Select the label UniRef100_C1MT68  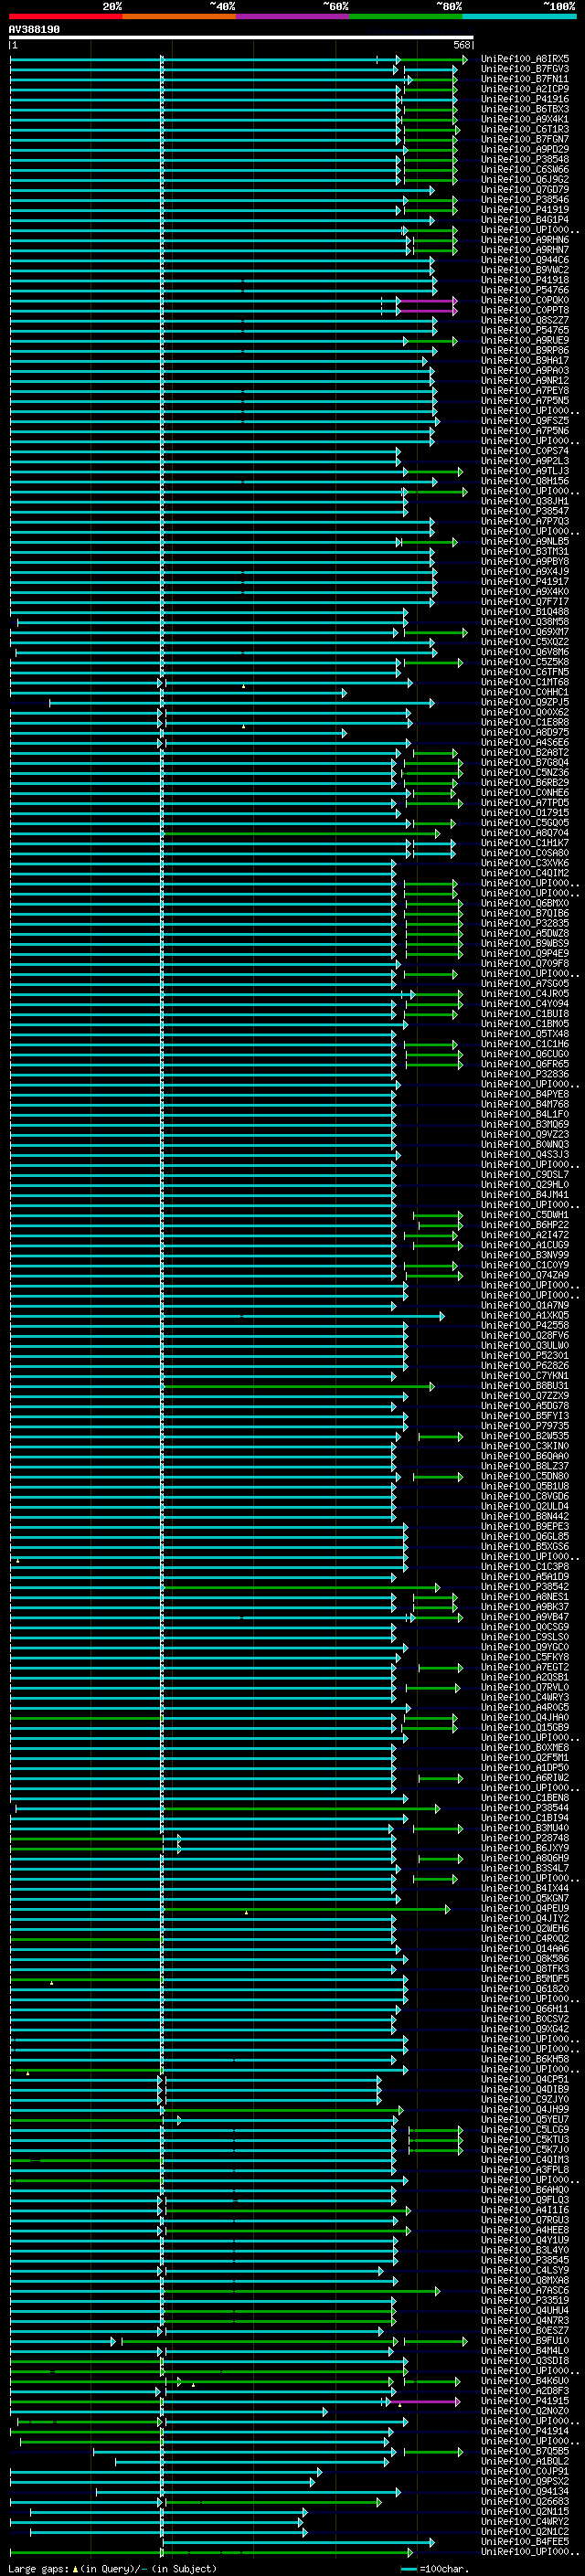[x=525, y=682]
